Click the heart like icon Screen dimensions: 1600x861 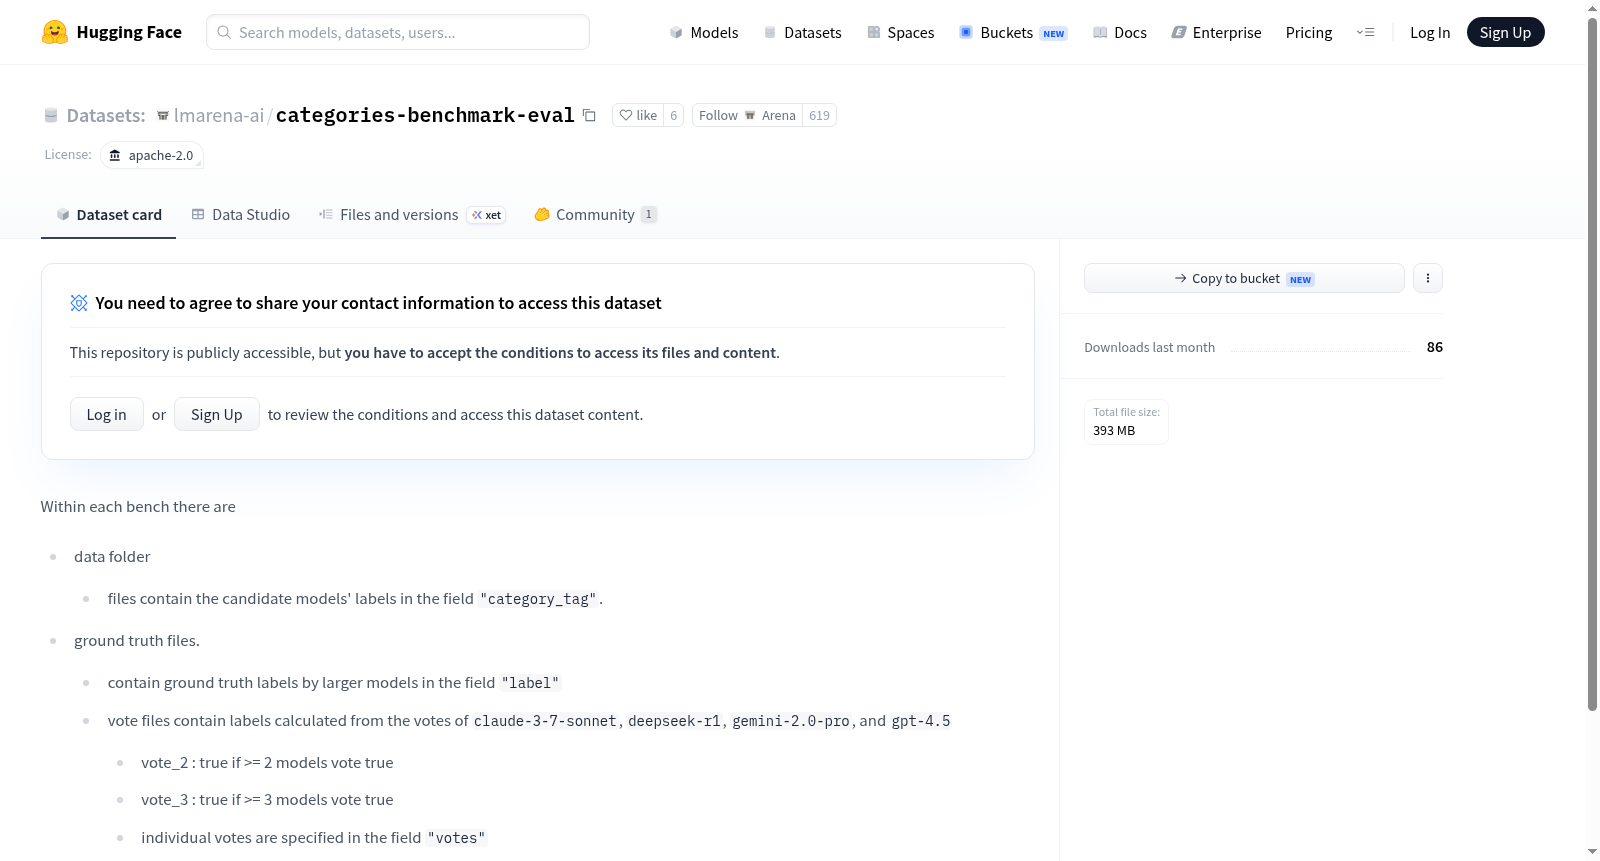pos(626,115)
